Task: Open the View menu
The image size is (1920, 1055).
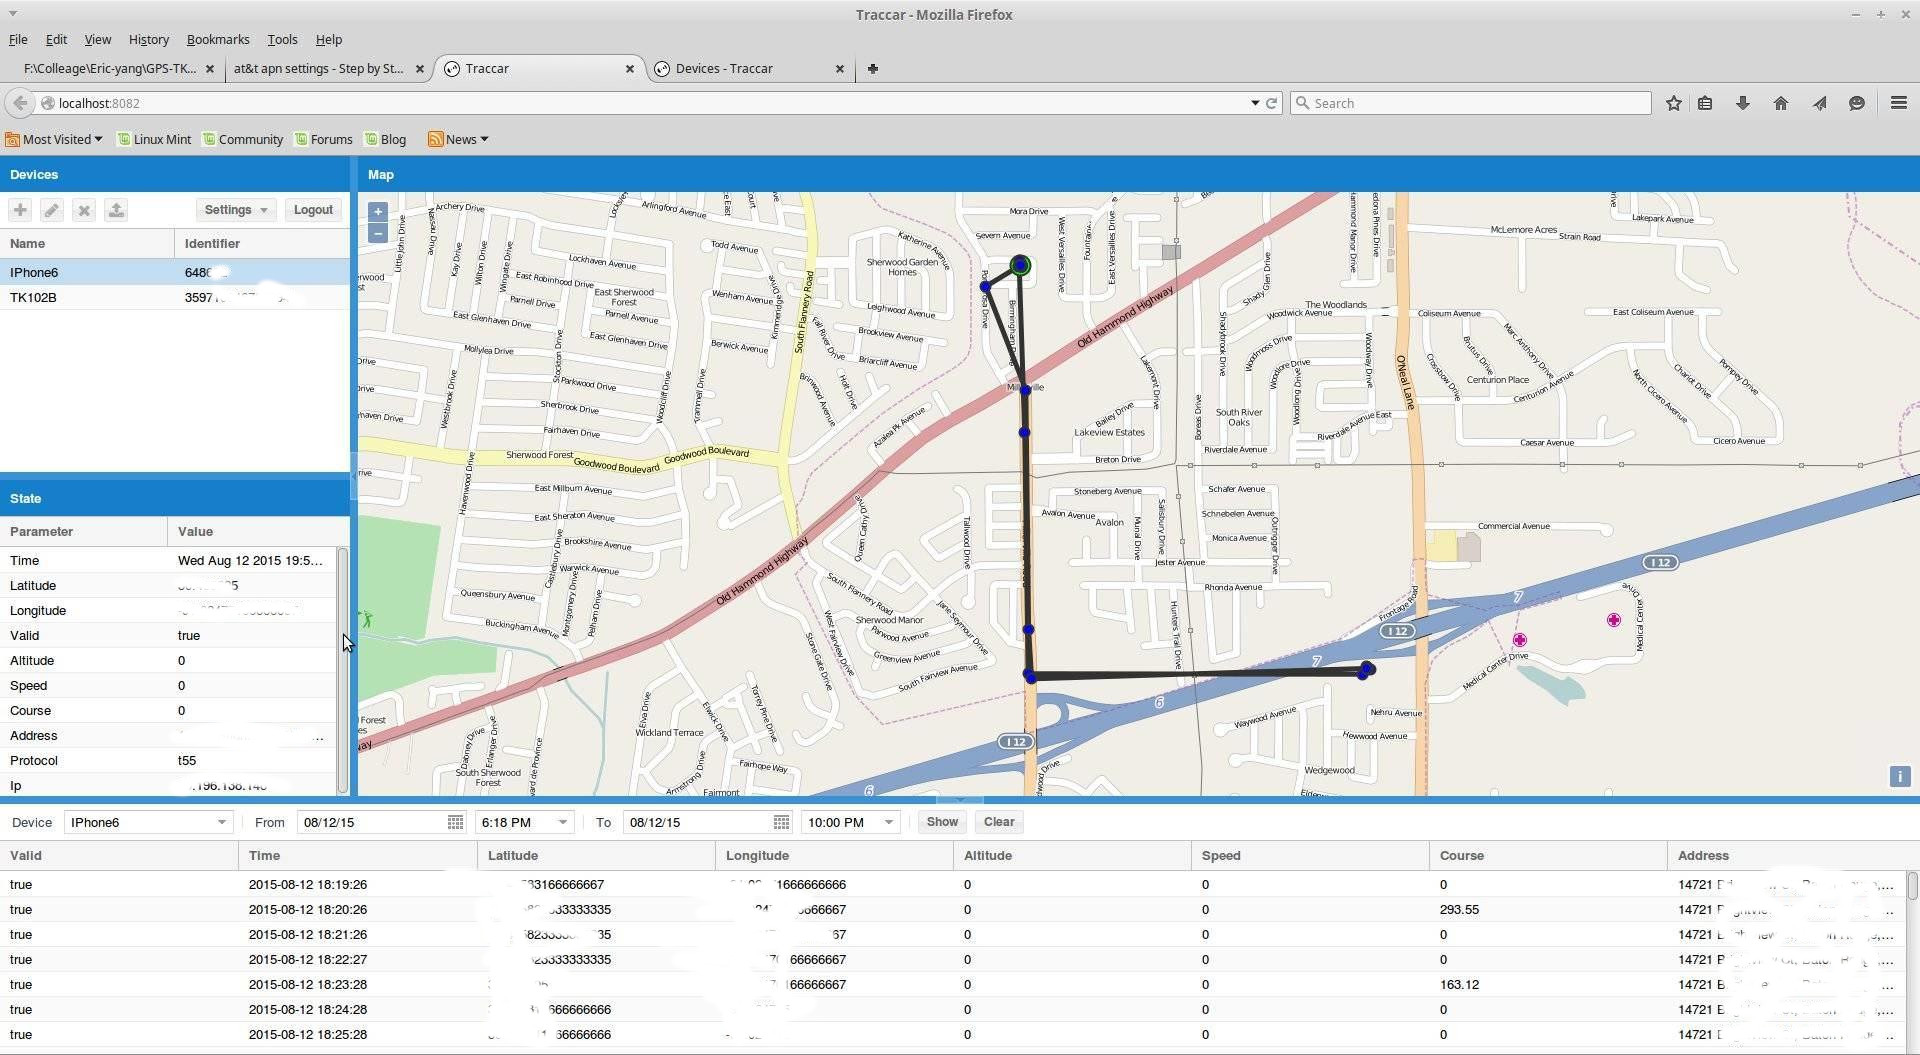Action: 97,40
